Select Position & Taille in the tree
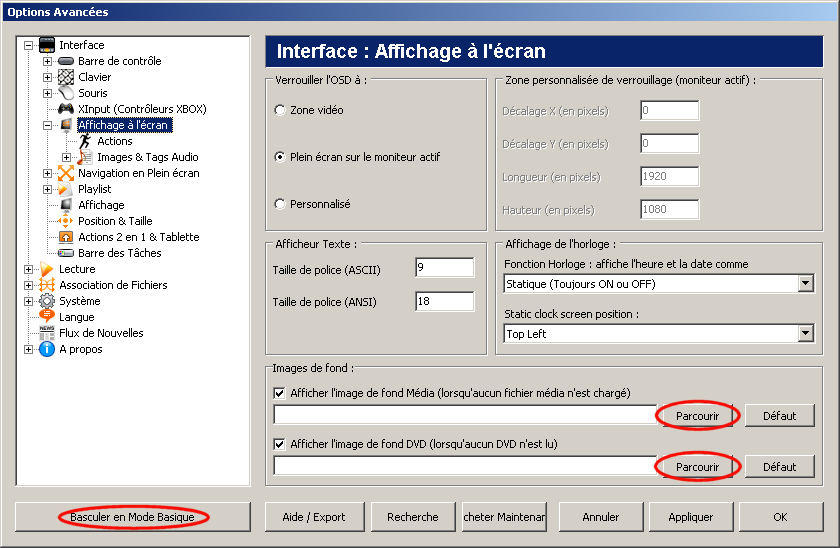 pos(115,221)
